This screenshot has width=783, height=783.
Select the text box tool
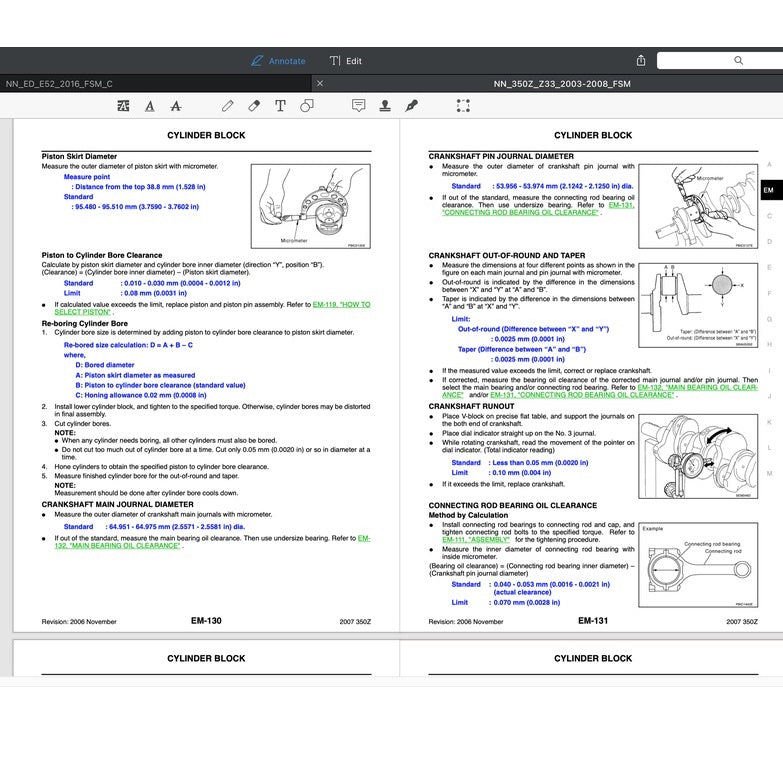280,105
